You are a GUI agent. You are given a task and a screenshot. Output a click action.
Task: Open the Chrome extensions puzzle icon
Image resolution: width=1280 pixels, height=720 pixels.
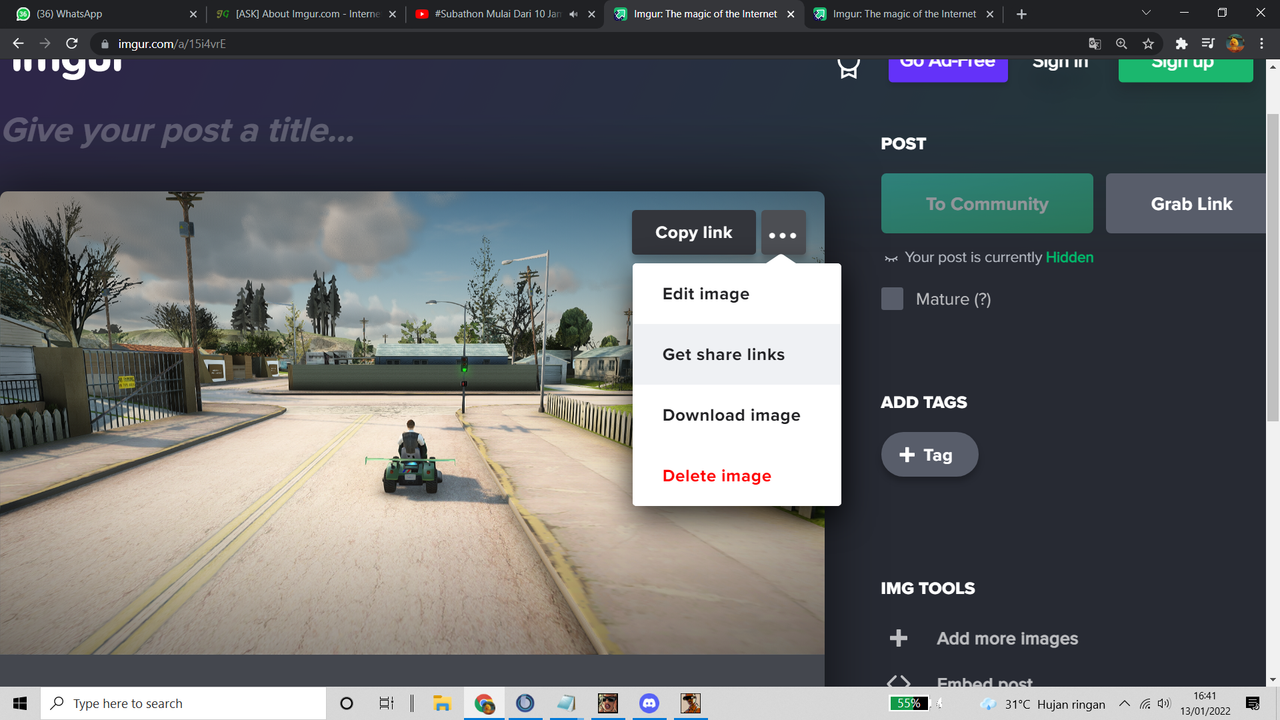click(x=1181, y=44)
